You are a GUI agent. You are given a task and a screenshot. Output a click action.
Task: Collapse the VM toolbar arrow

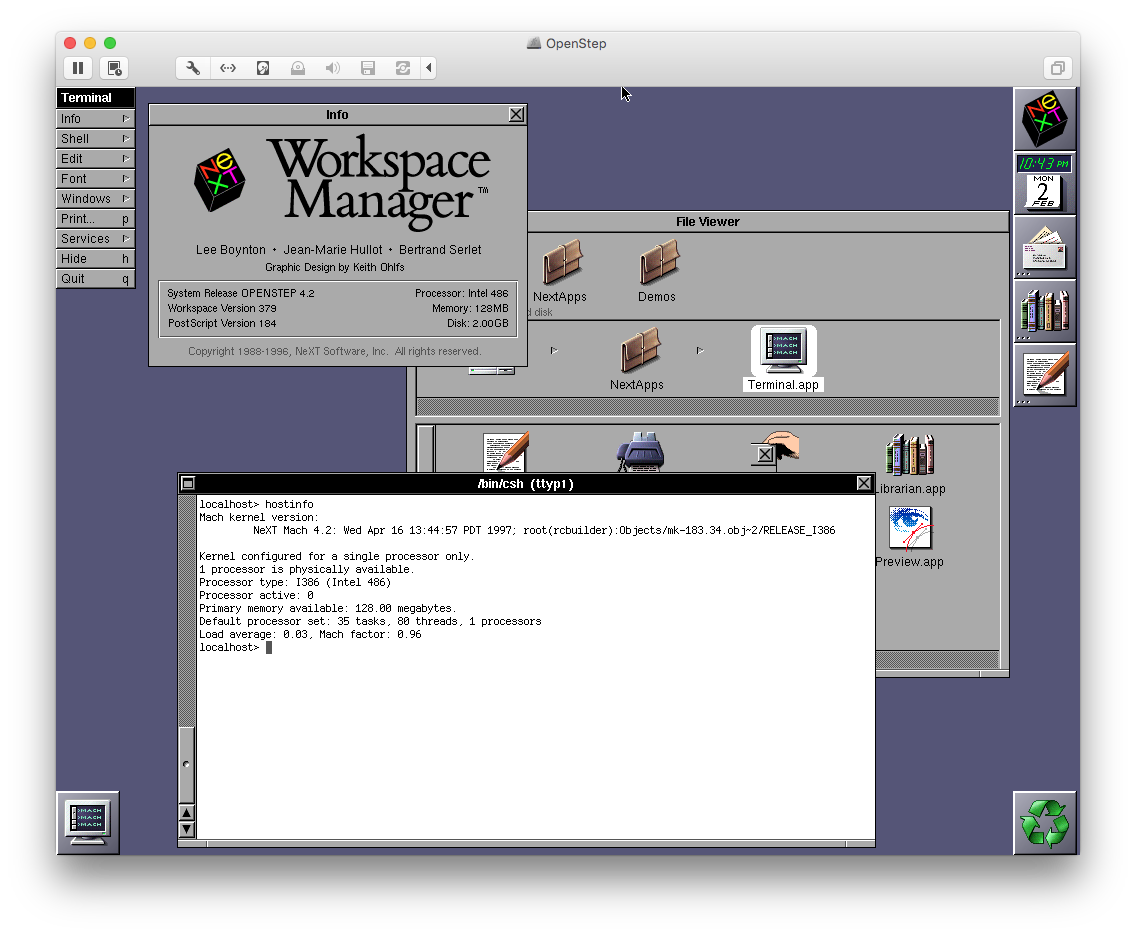429,68
